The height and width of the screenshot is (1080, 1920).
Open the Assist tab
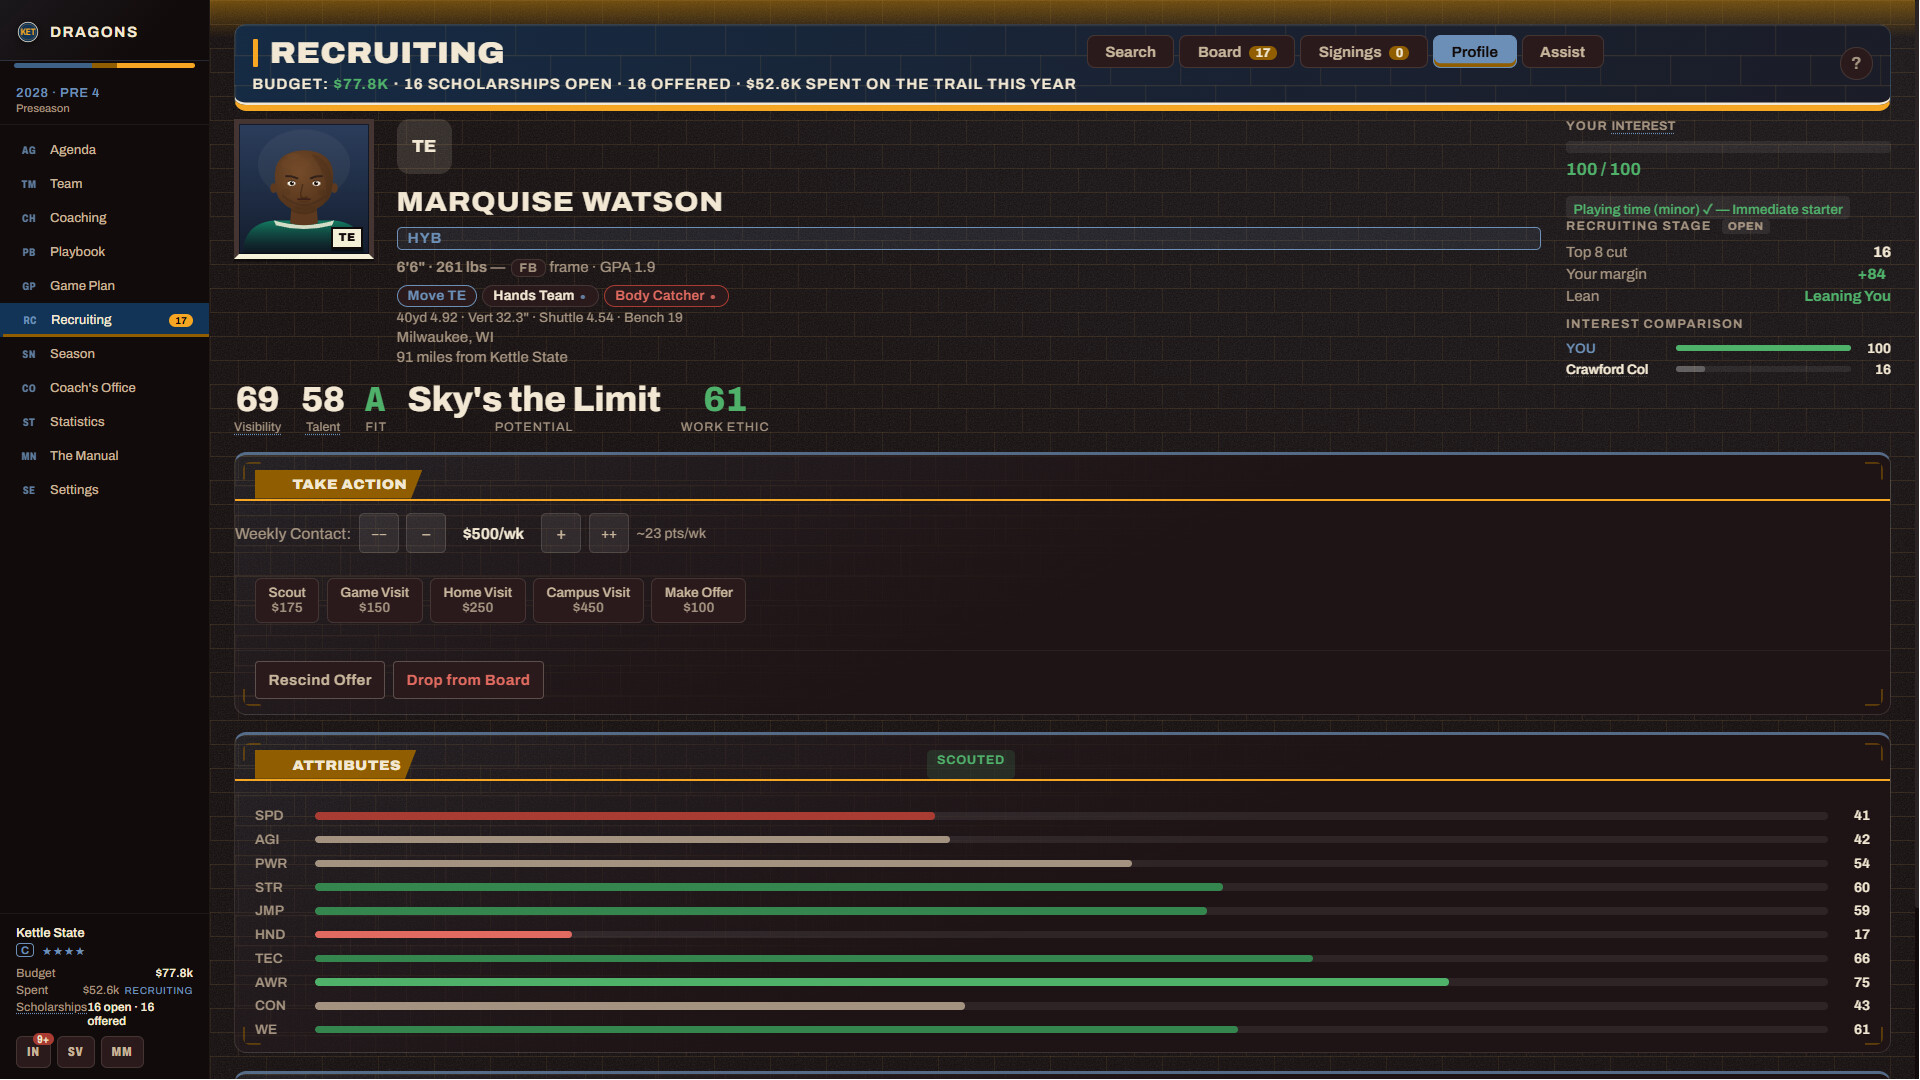tap(1562, 52)
